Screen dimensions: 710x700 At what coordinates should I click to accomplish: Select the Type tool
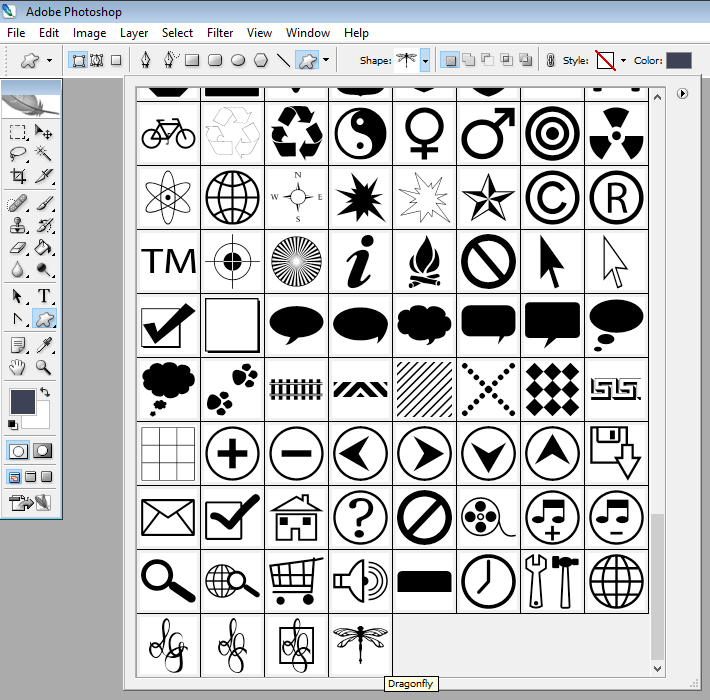point(43,296)
